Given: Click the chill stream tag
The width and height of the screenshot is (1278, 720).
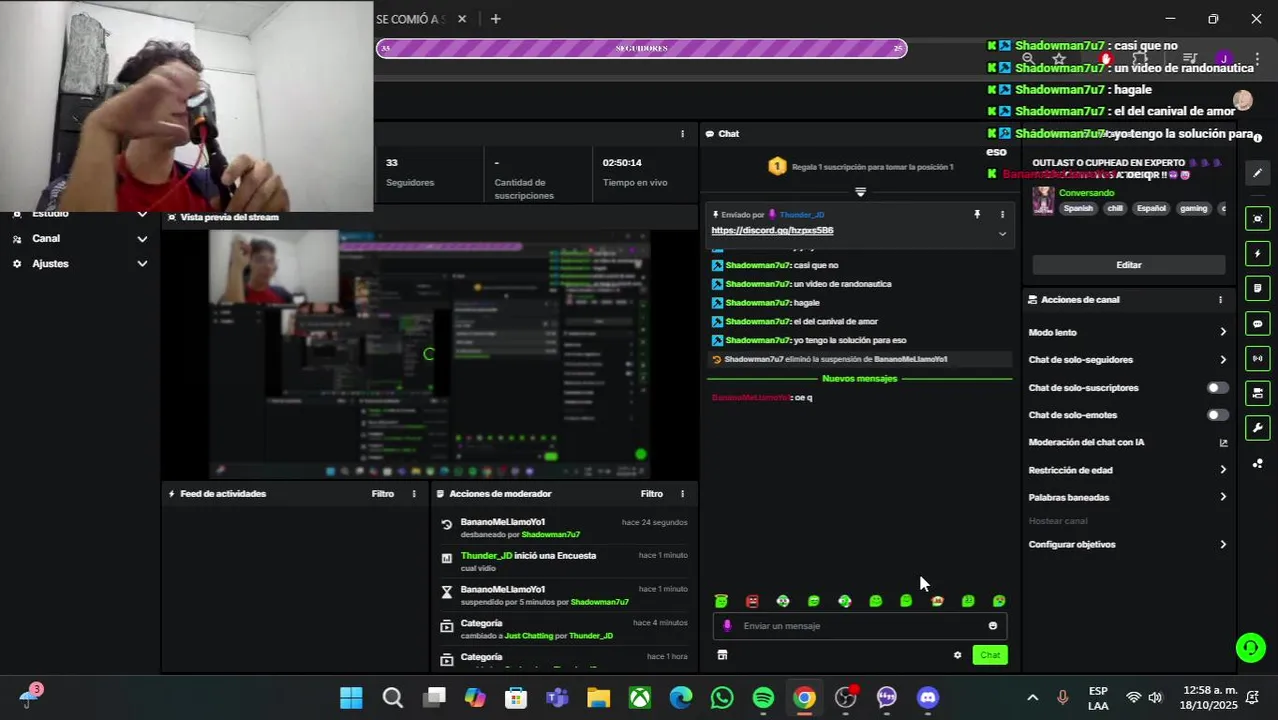Looking at the screenshot, I should 1114,209.
